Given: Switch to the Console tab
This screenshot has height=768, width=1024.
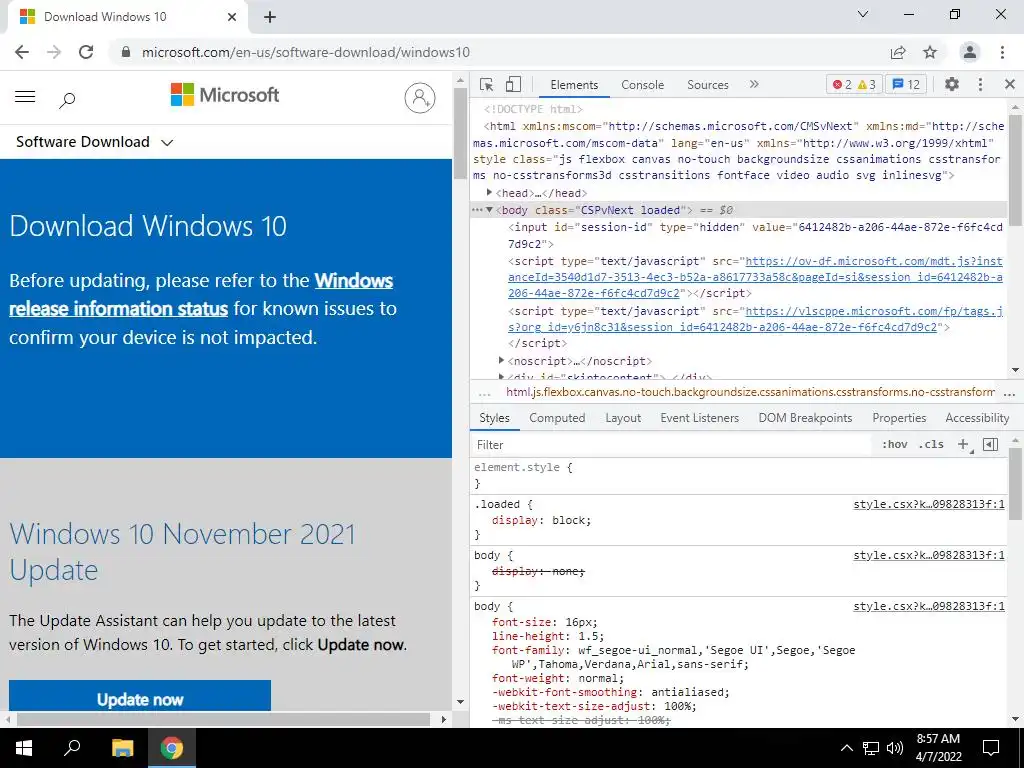Looking at the screenshot, I should point(643,85).
